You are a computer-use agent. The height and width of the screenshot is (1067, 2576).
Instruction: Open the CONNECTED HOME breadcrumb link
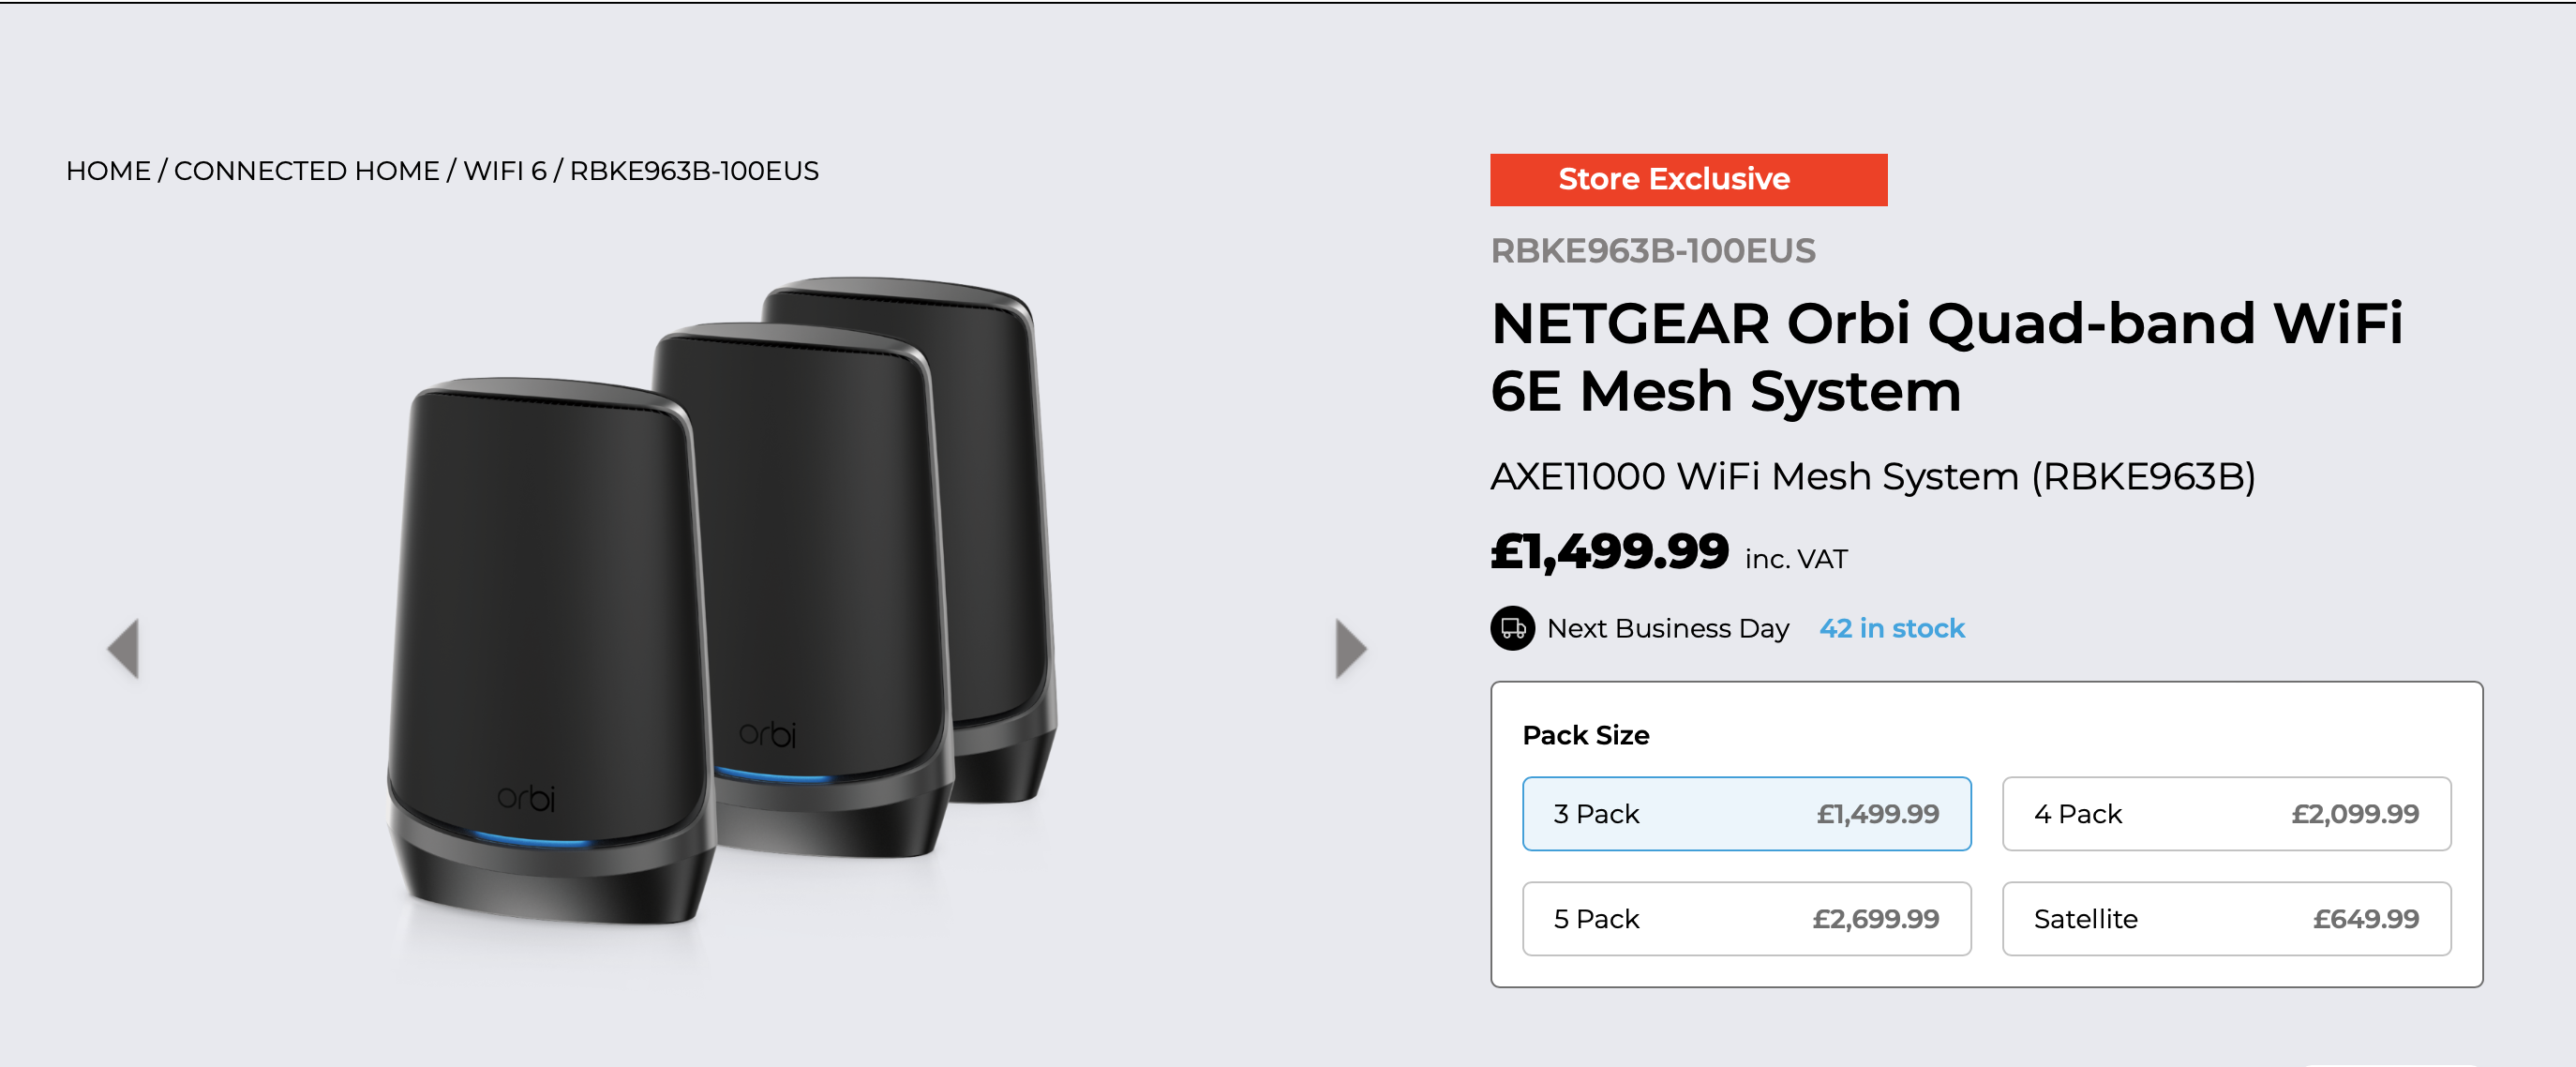pyautogui.click(x=306, y=171)
